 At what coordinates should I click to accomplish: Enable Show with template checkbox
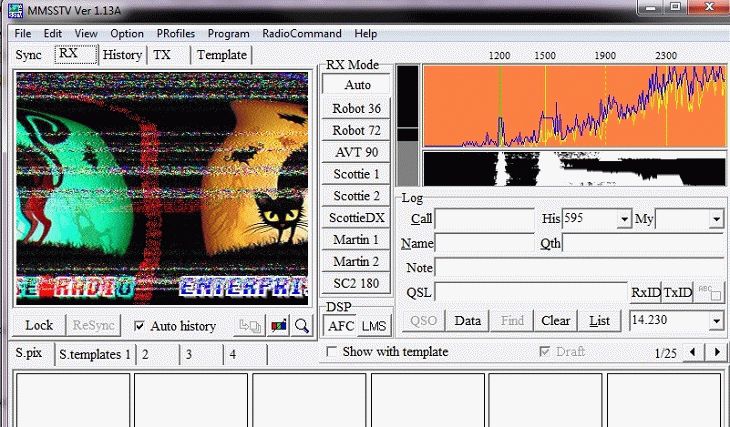331,352
